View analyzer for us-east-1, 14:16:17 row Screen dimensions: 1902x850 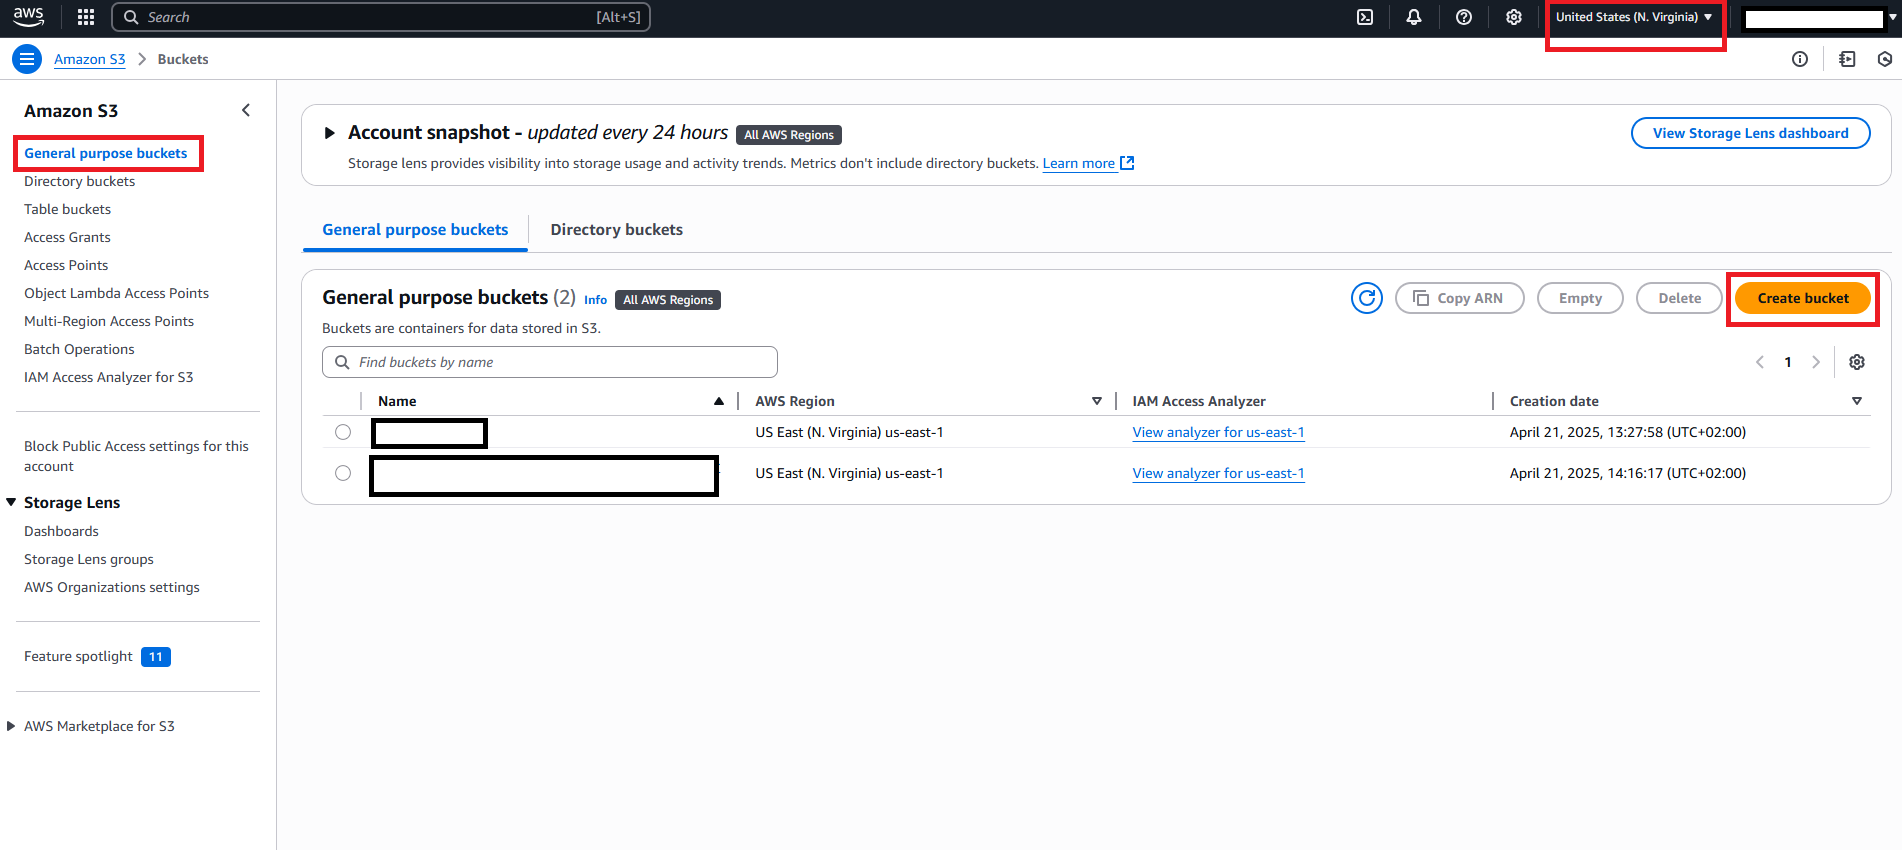tap(1218, 473)
